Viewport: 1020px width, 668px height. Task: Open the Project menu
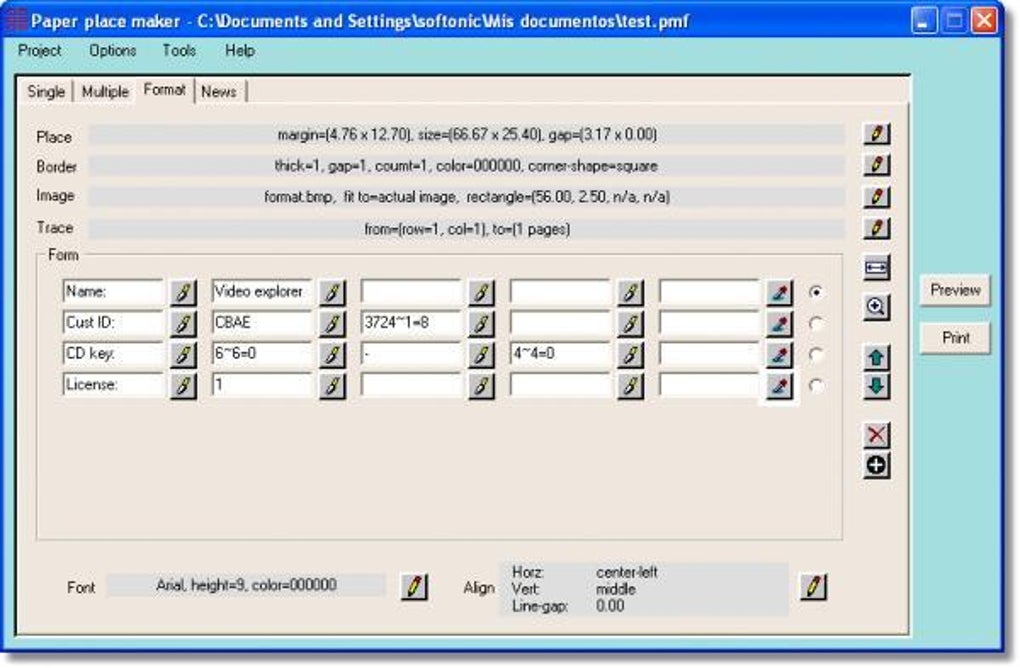click(40, 50)
